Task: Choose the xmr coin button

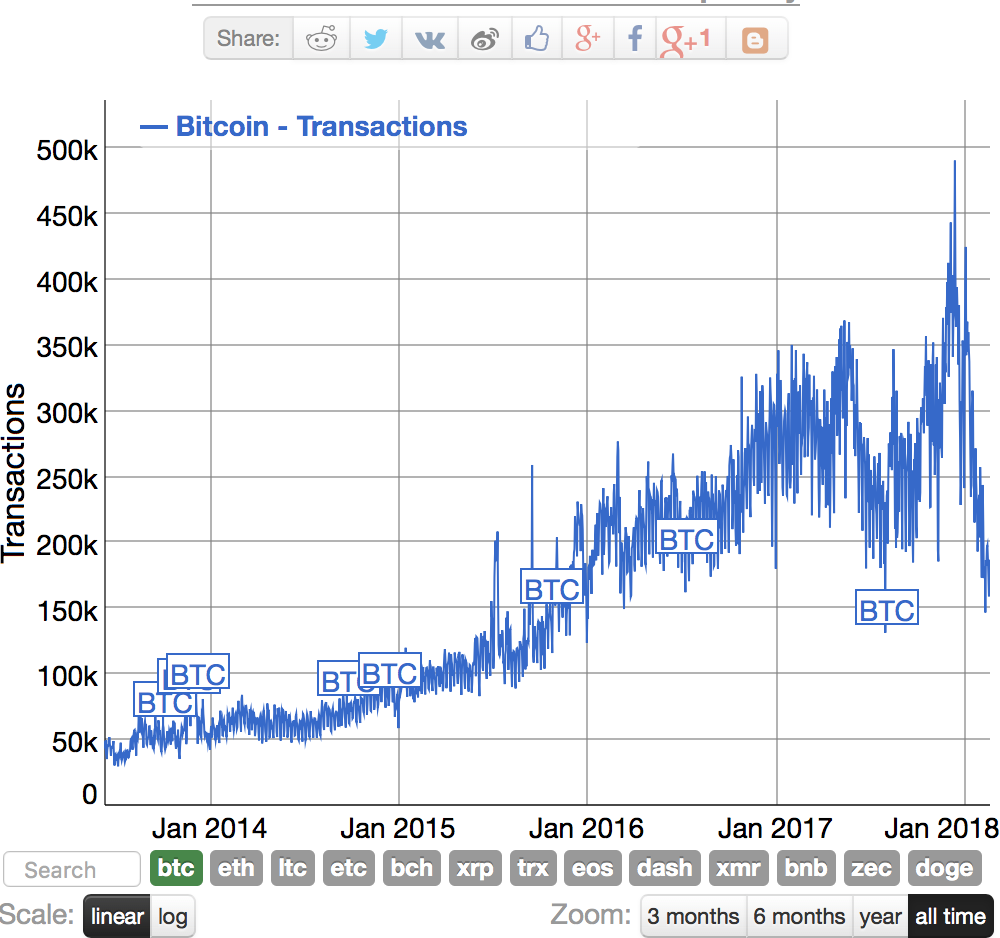Action: point(739,868)
